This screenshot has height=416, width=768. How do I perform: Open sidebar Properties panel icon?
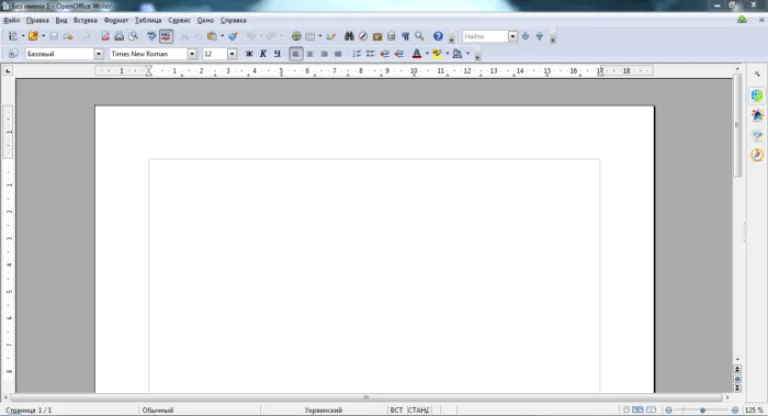[x=757, y=96]
